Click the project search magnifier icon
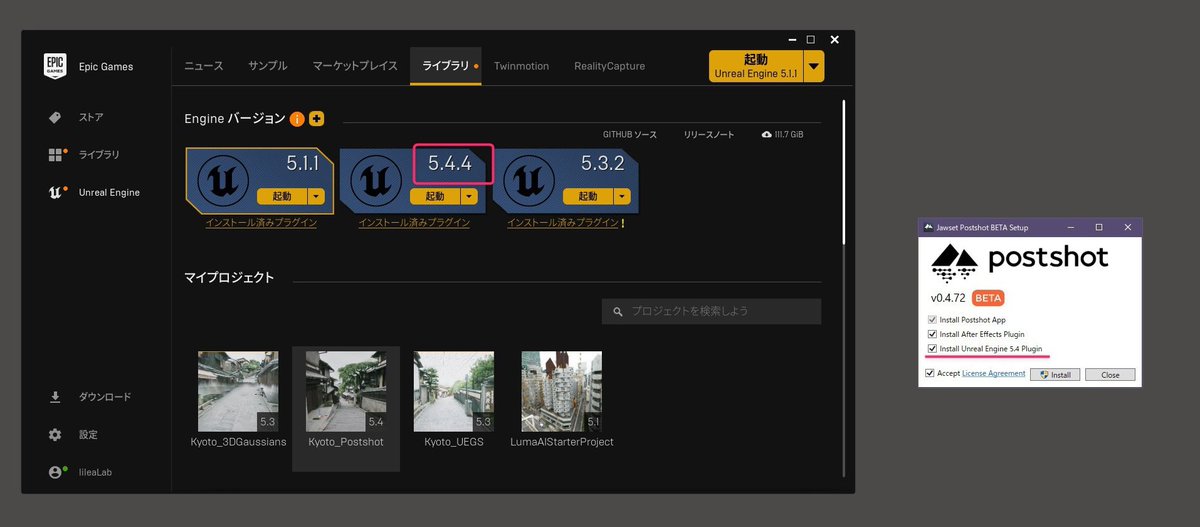The width and height of the screenshot is (1200, 527). click(619, 312)
